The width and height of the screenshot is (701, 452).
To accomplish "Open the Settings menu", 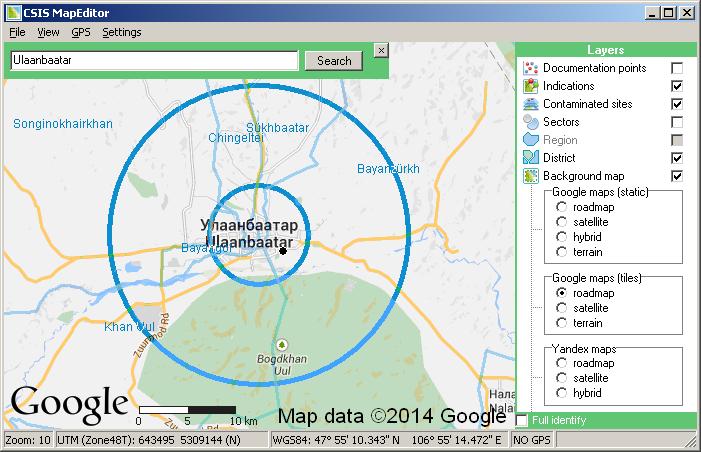I will (x=122, y=32).
